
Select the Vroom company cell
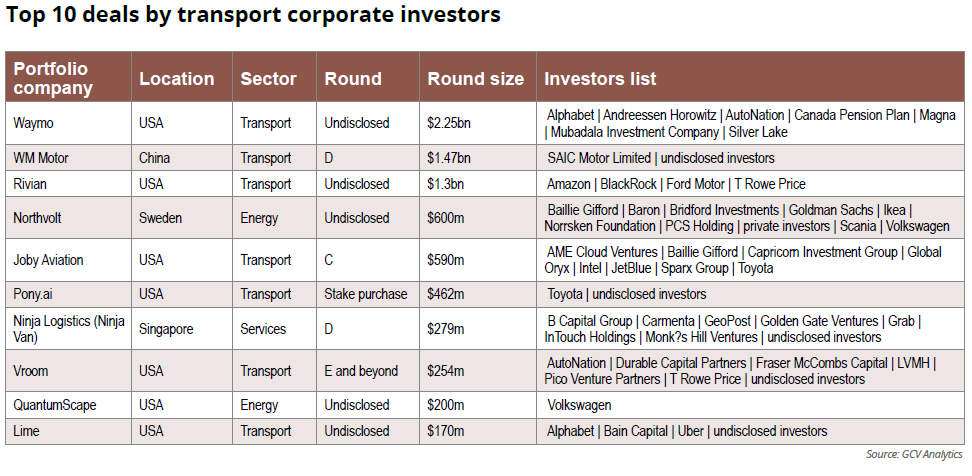[x=33, y=371]
